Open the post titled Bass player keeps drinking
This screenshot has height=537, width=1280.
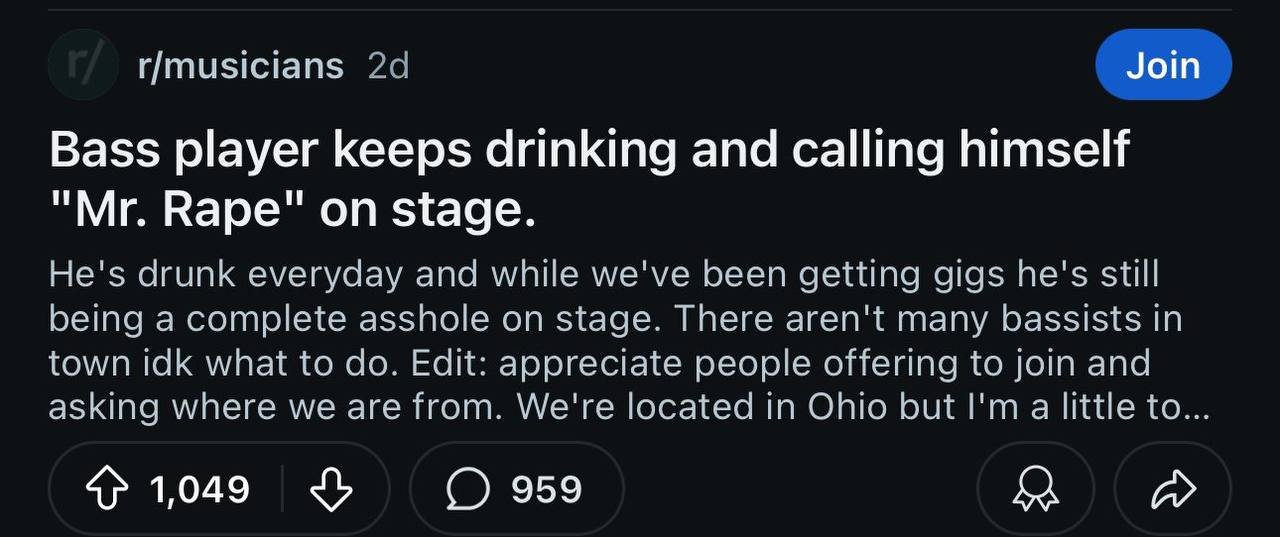[589, 151]
